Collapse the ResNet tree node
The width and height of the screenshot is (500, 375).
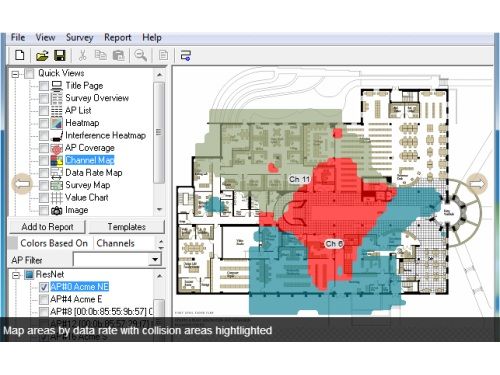click(15, 275)
